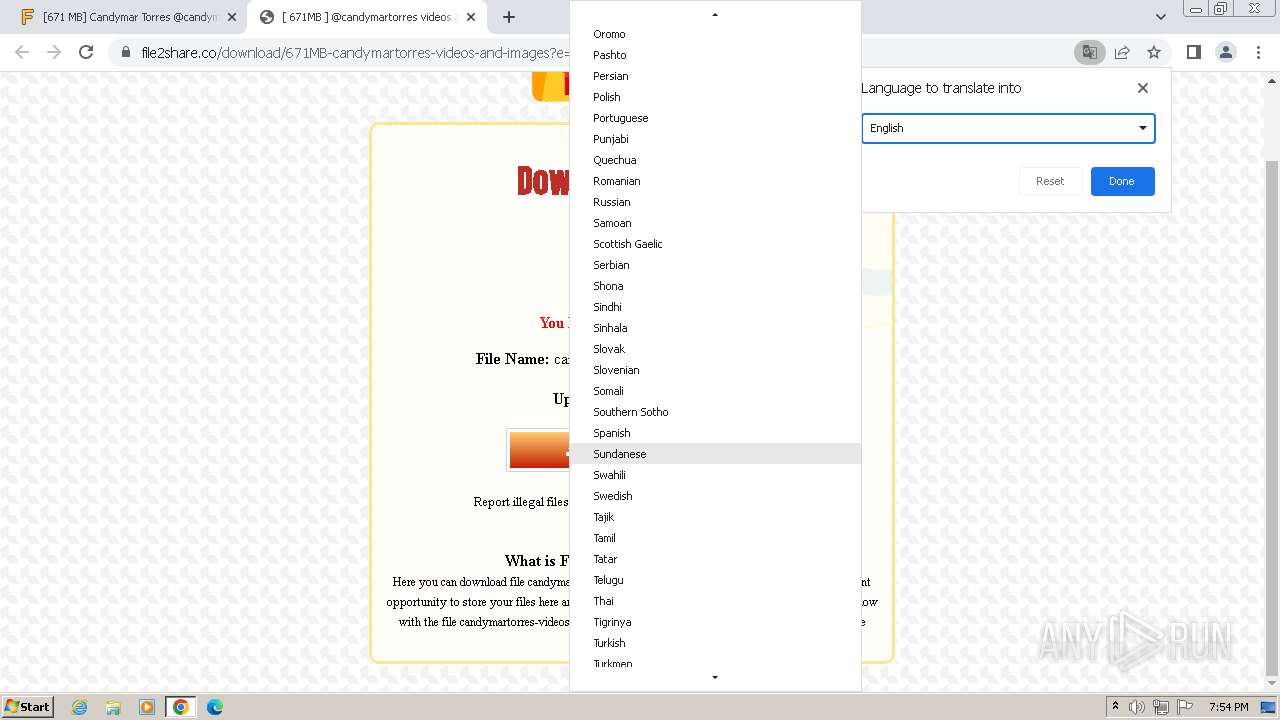Pick Punjabi in the list

tap(715, 139)
